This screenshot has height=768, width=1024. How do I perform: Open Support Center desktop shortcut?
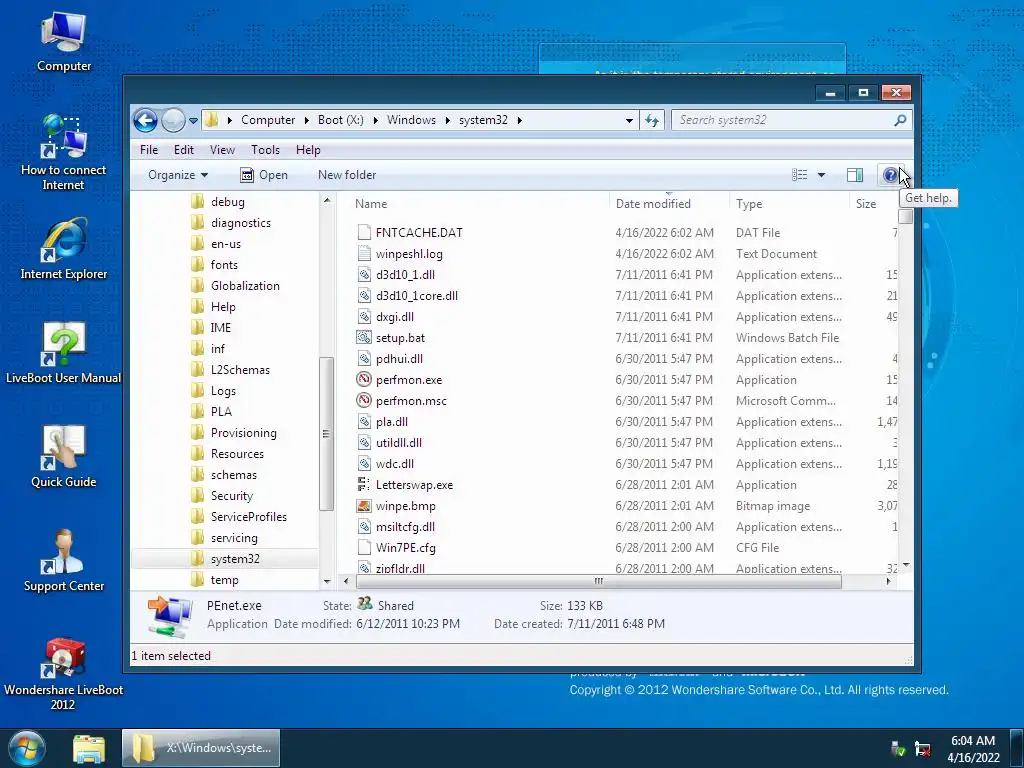[x=63, y=561]
